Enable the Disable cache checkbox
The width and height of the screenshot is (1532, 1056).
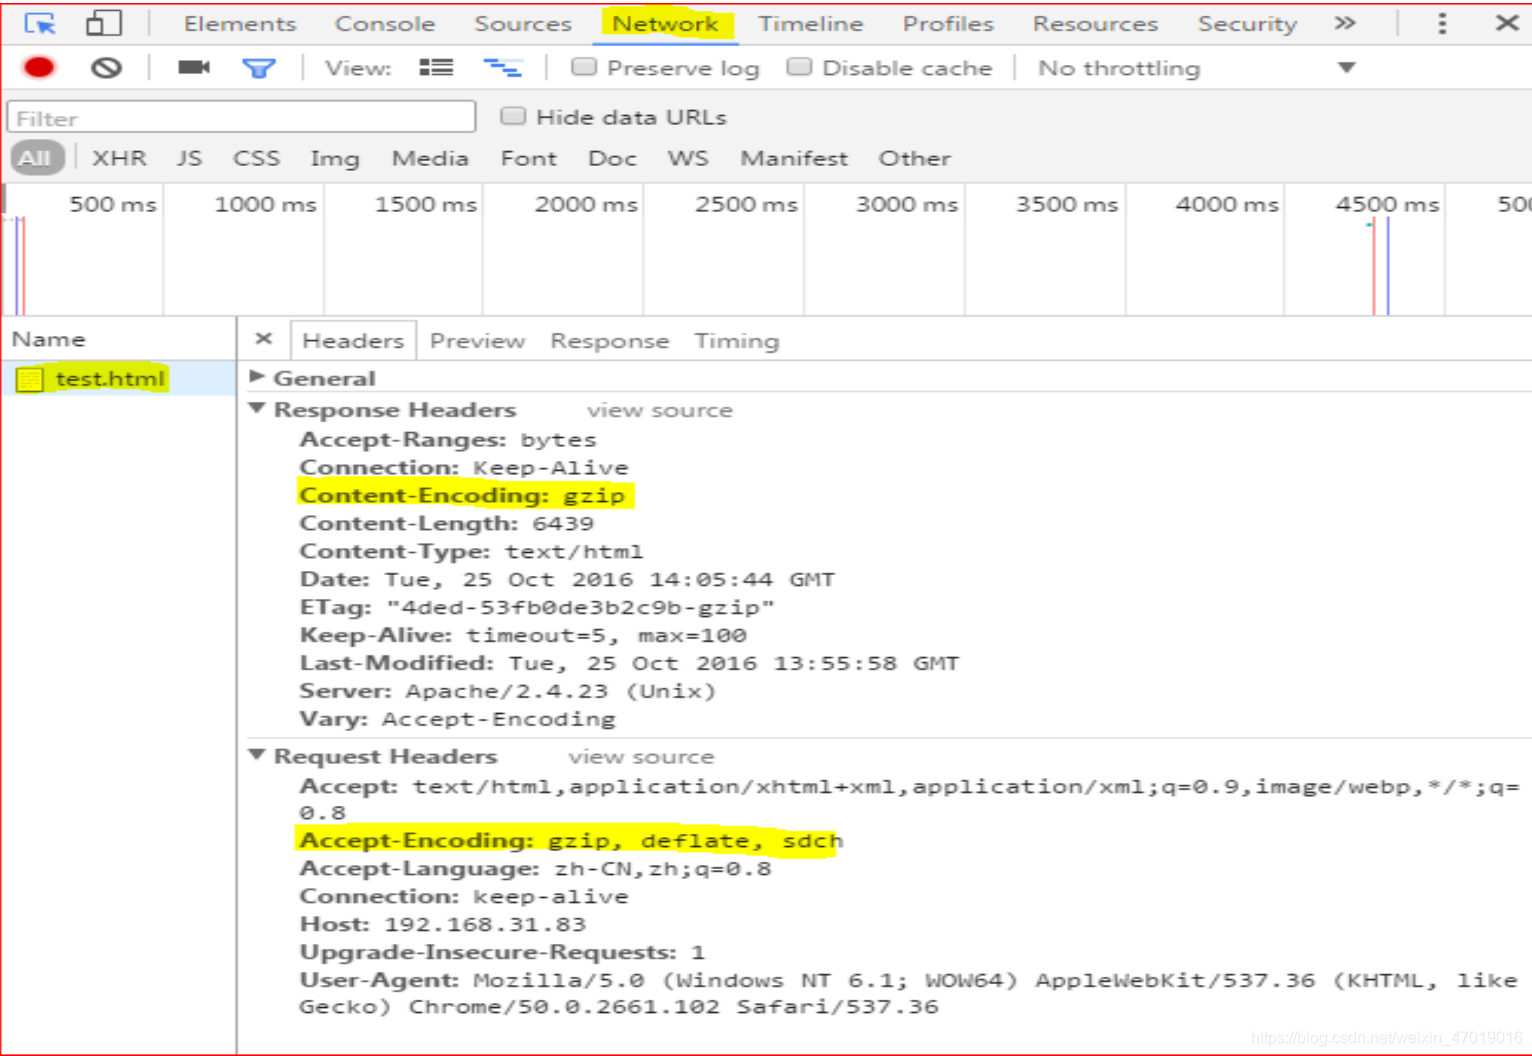tap(799, 67)
